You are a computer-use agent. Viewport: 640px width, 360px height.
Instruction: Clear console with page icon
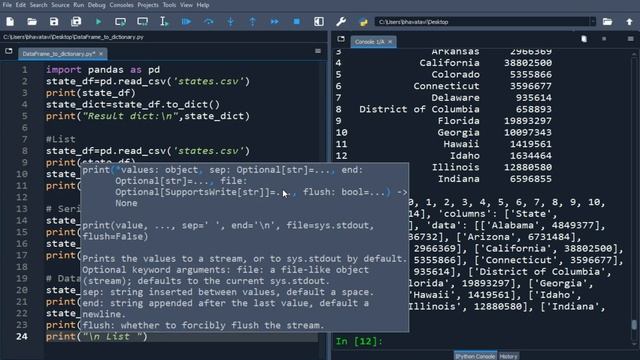click(584, 39)
